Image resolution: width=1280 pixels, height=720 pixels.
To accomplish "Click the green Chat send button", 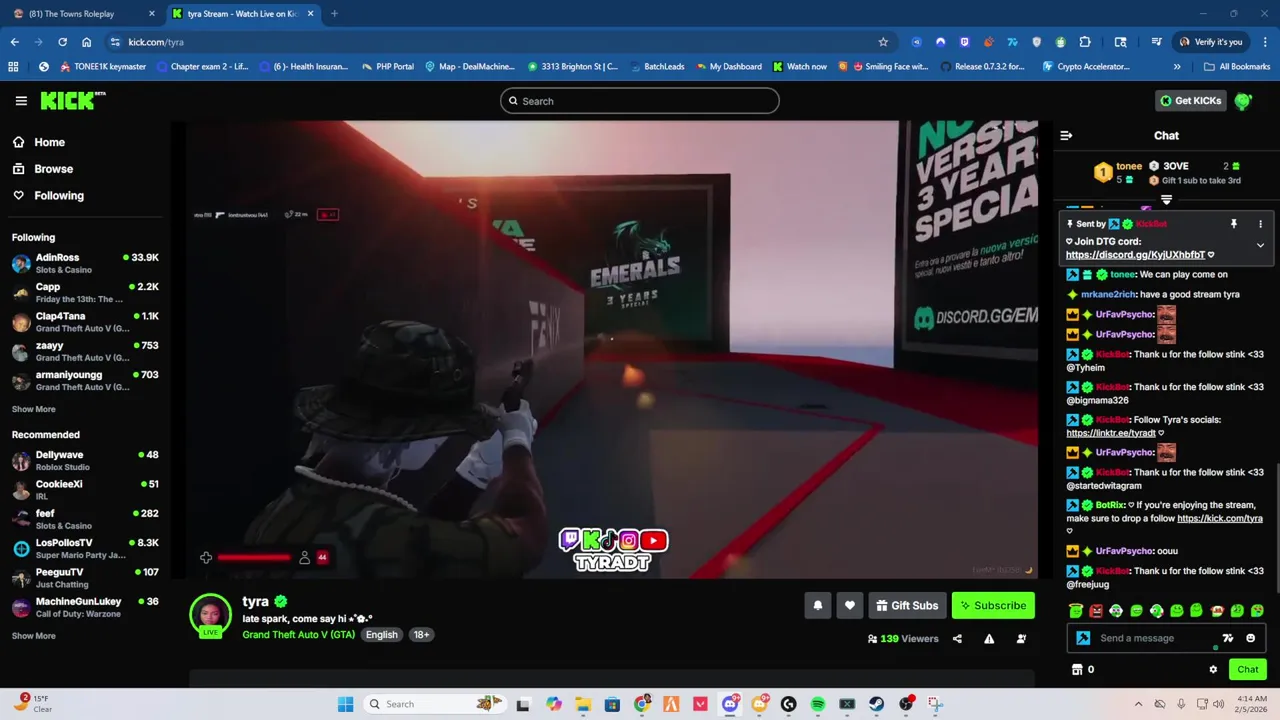I will (1248, 670).
